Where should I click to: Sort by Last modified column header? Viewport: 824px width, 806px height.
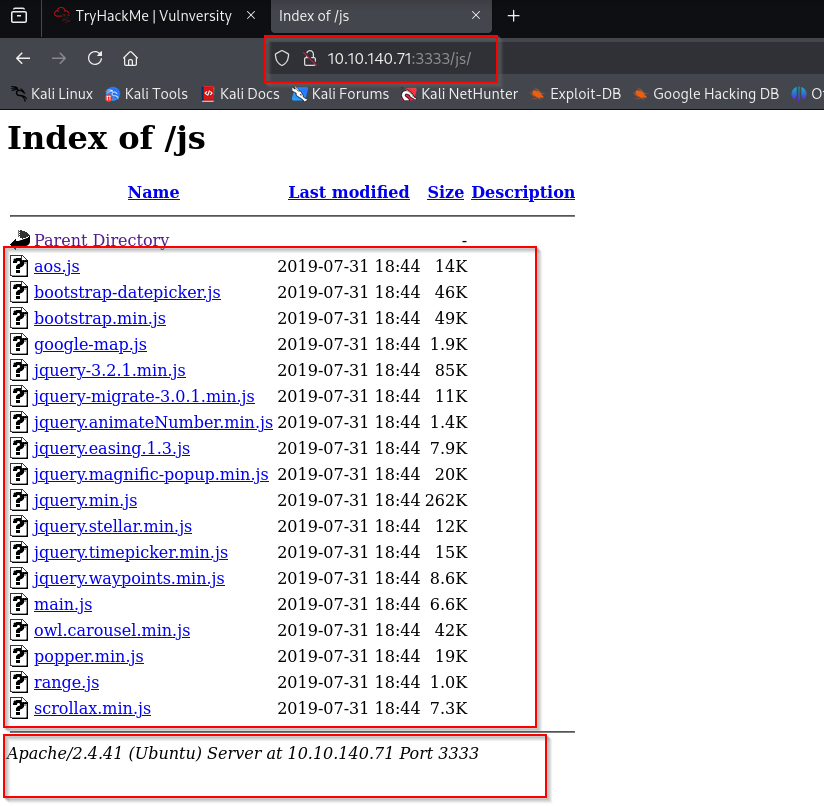[348, 192]
